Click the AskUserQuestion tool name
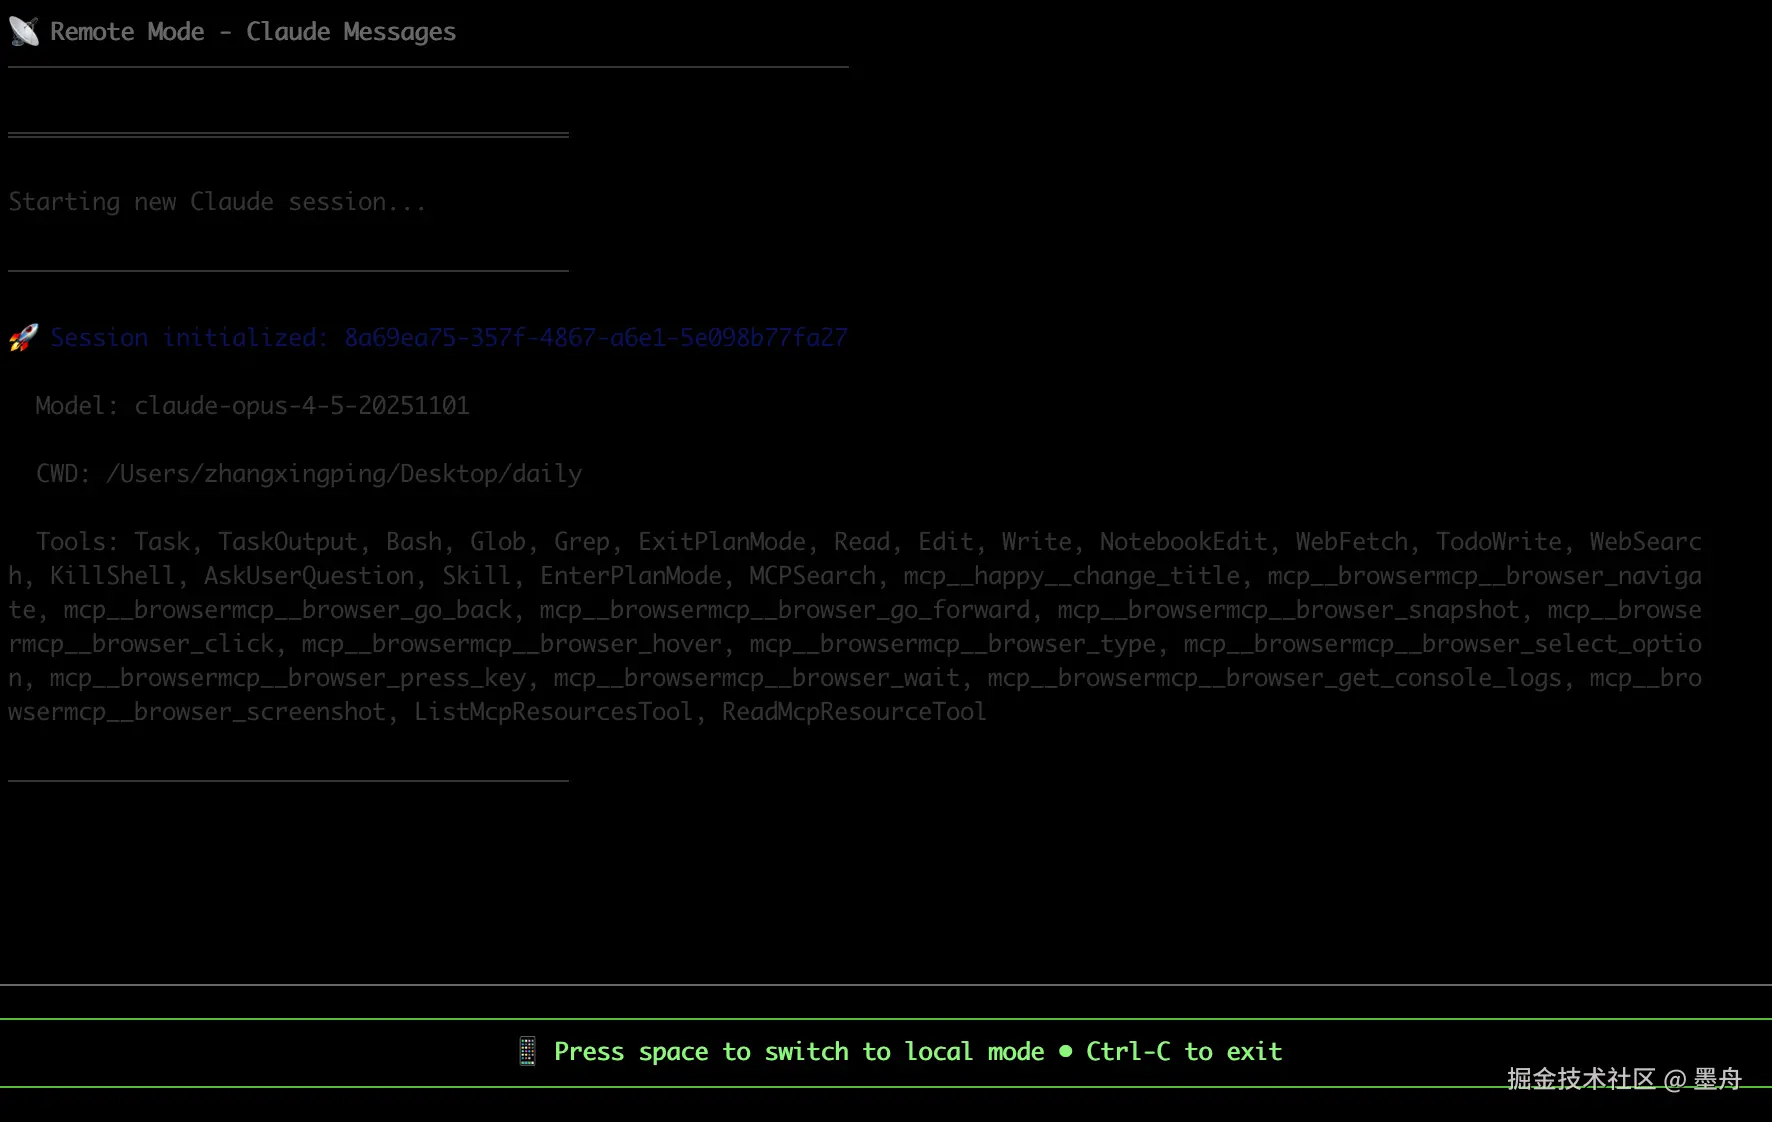This screenshot has height=1122, width=1772. [x=309, y=576]
